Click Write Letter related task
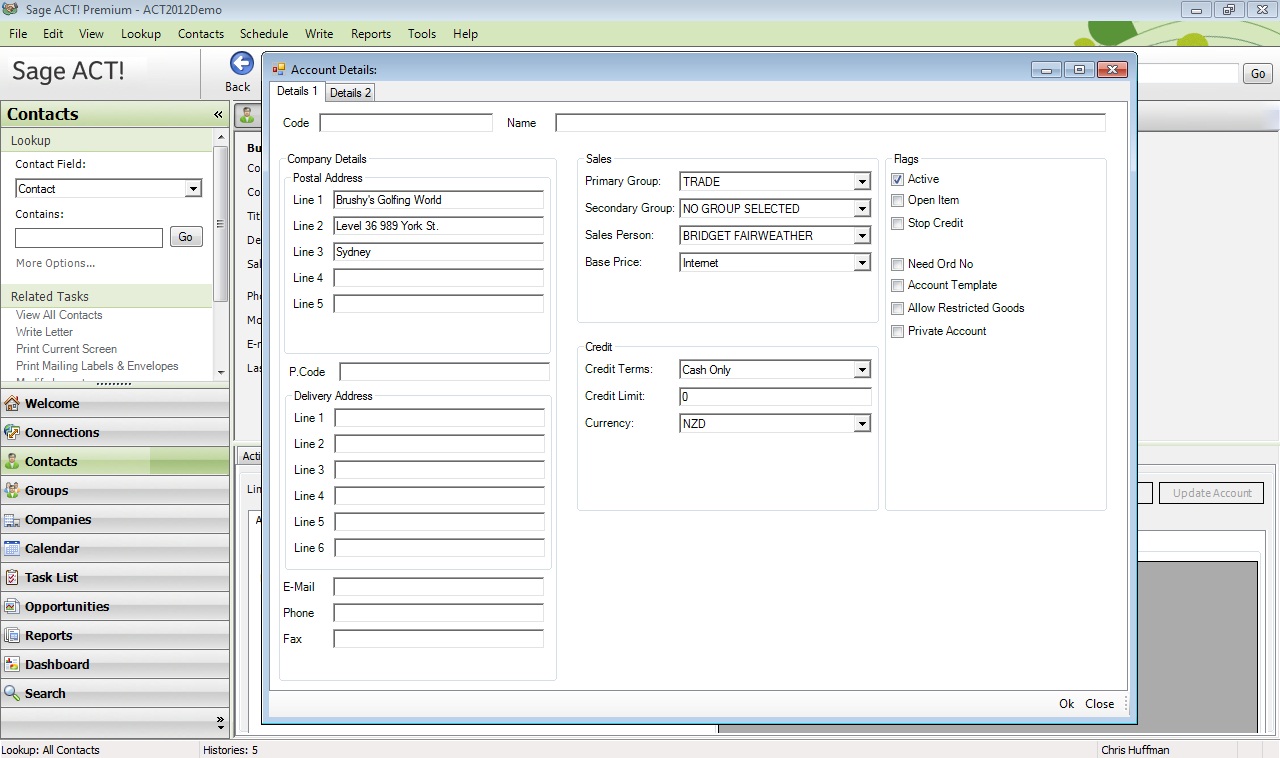Image resolution: width=1280 pixels, height=758 pixels. coord(44,332)
